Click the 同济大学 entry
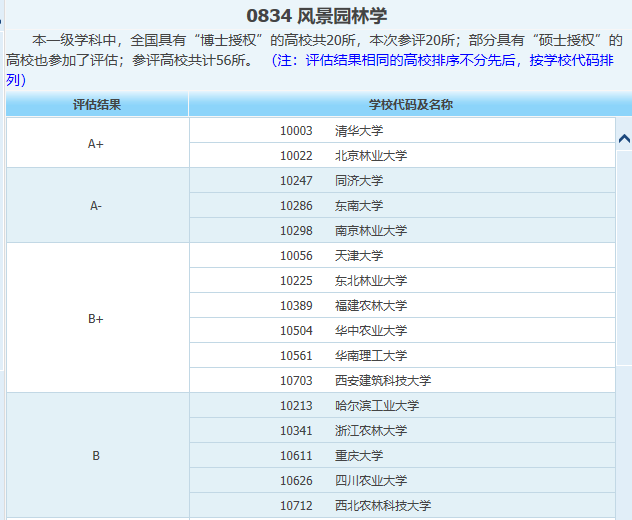The image size is (632, 520). click(359, 181)
